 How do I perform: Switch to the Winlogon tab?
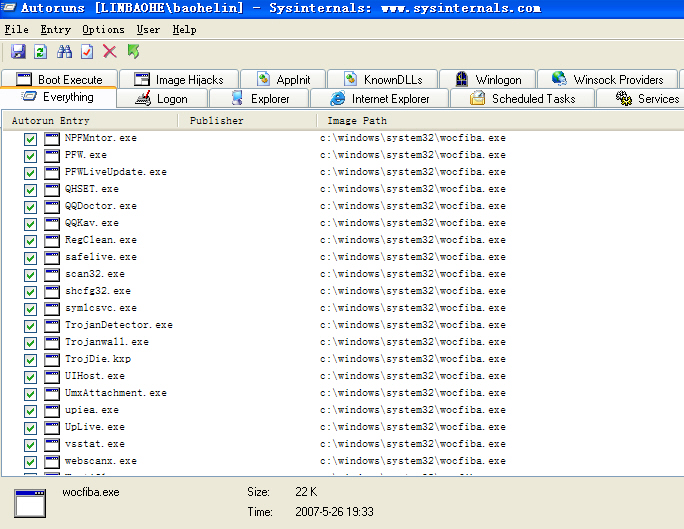[487, 79]
